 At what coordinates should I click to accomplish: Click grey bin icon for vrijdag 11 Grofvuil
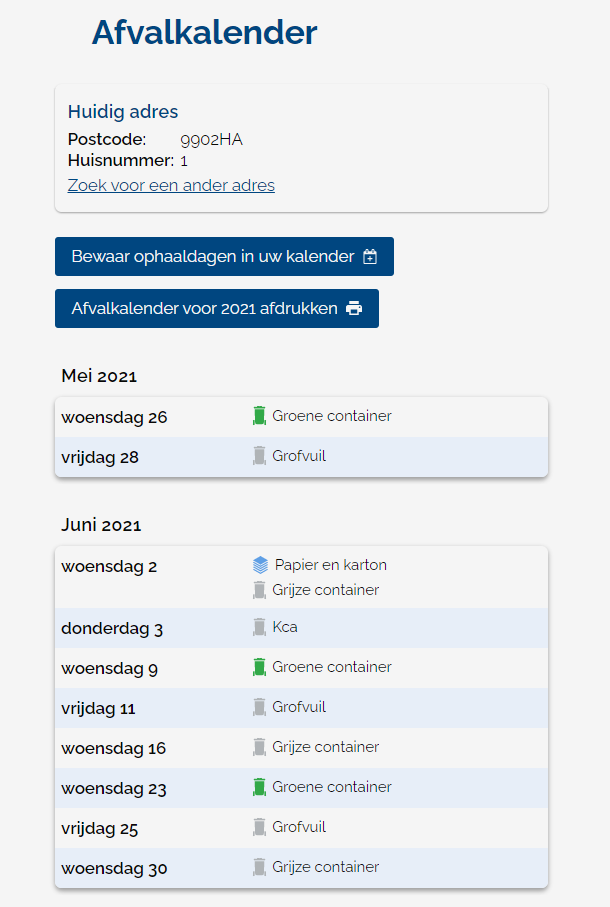pos(260,707)
